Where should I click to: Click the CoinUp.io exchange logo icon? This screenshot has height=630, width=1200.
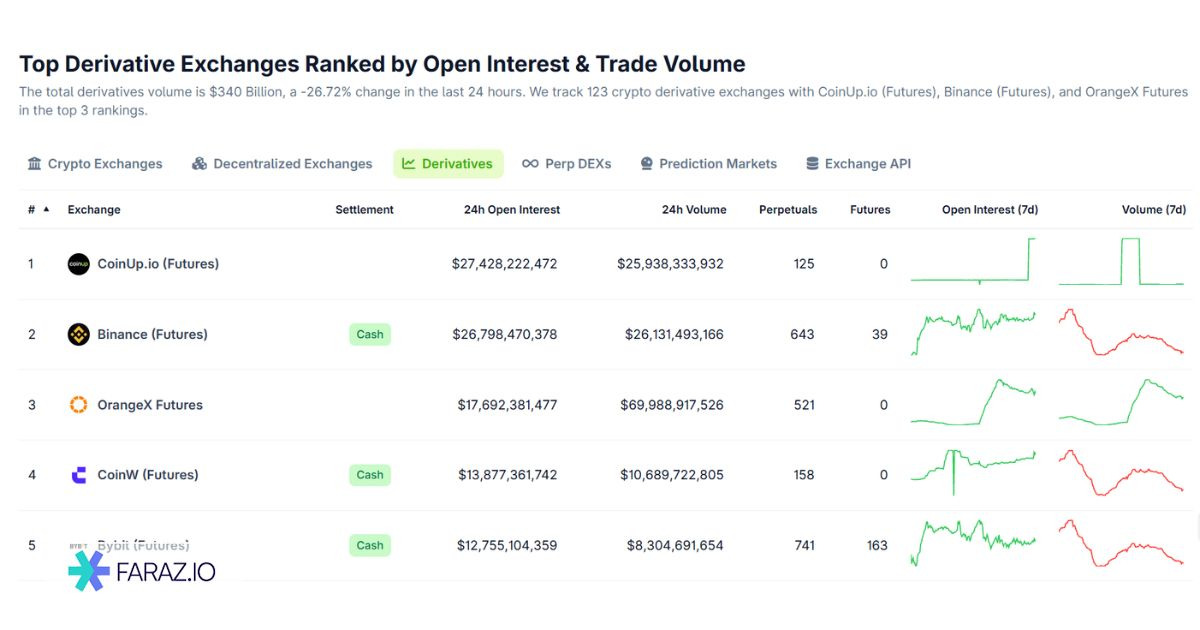coord(78,264)
